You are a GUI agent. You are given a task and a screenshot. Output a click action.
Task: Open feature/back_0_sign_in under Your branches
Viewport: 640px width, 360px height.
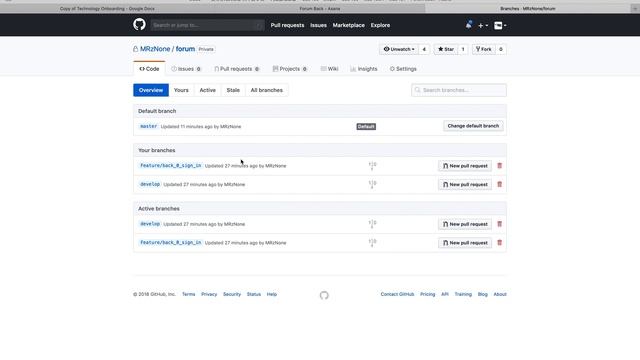[171, 166]
